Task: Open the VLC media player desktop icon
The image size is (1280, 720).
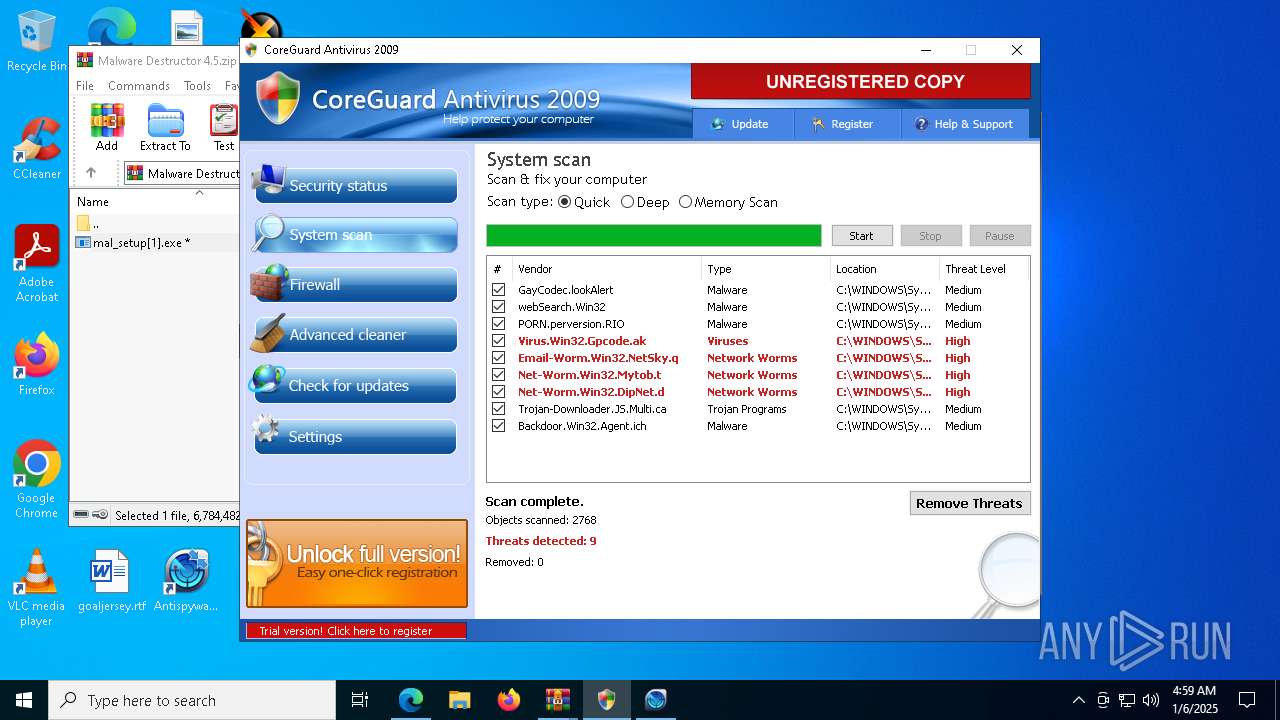Action: pyautogui.click(x=36, y=588)
